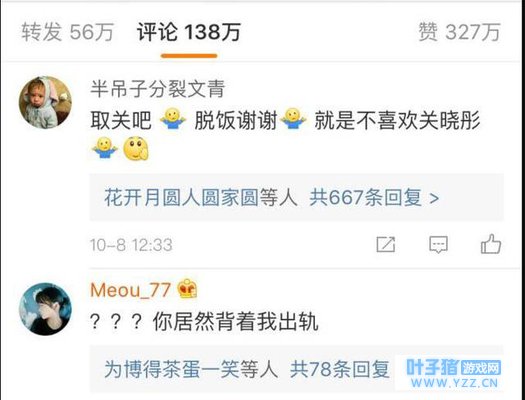Like the first comment with thumbs-up icon
Screen dimensions: 525x400
point(491,244)
